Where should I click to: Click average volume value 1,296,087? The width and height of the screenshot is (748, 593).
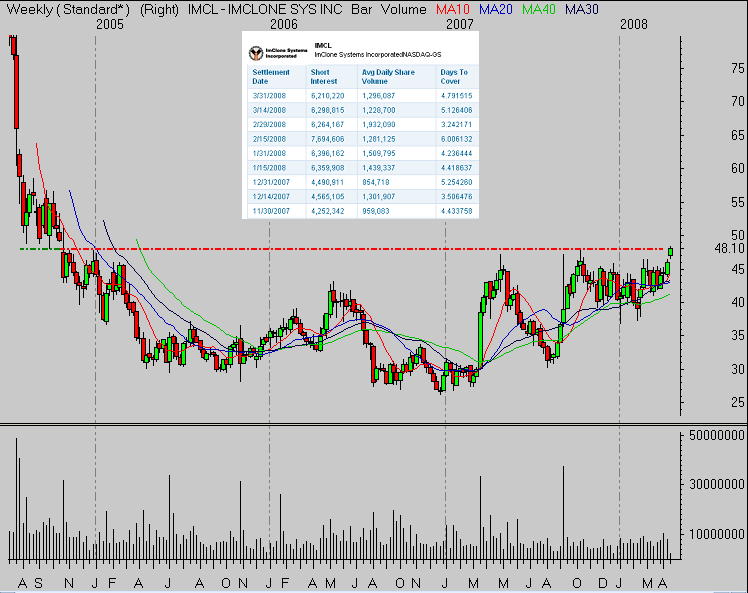pos(379,96)
